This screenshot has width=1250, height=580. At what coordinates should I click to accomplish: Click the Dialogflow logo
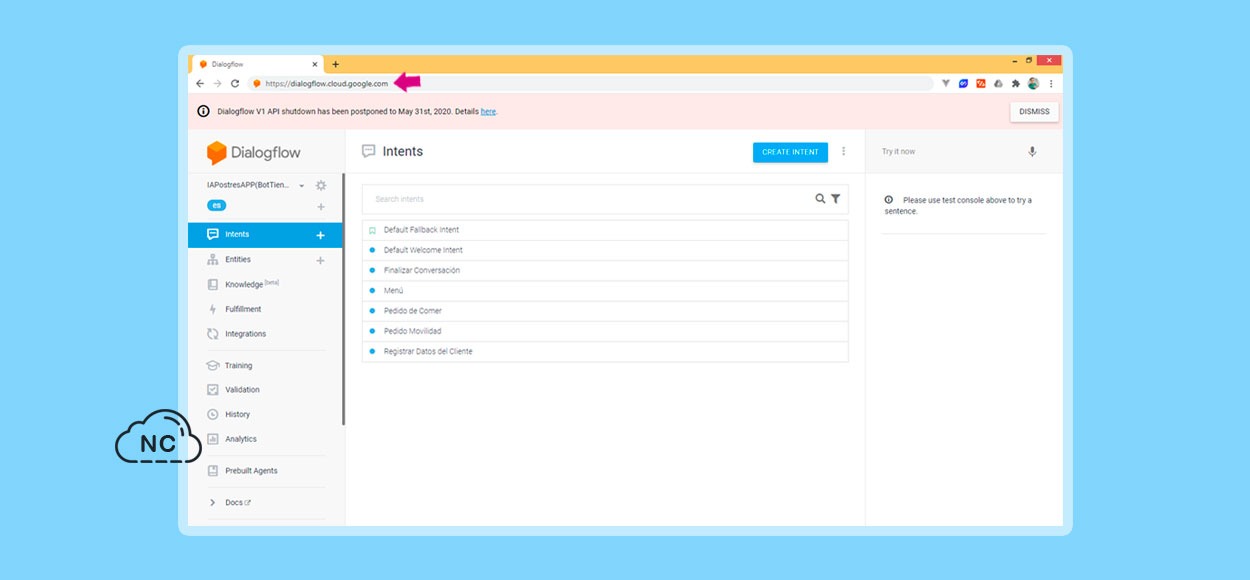(253, 152)
